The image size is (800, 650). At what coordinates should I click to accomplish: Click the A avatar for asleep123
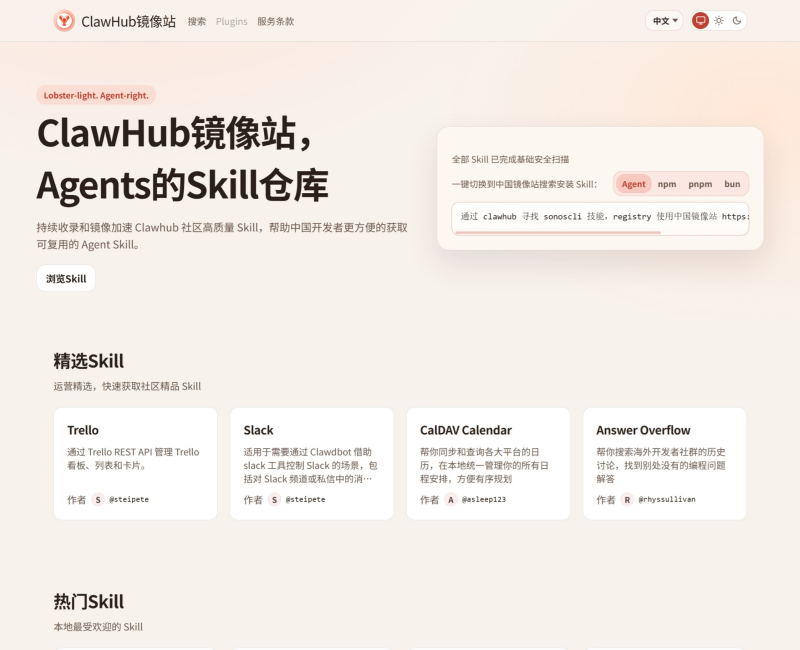pyautogui.click(x=451, y=499)
